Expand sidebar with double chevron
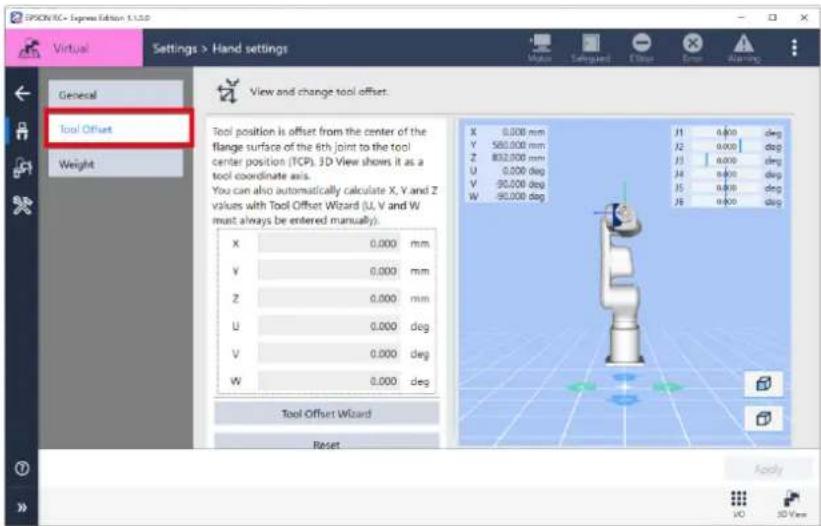821x526 pixels. pos(22,507)
